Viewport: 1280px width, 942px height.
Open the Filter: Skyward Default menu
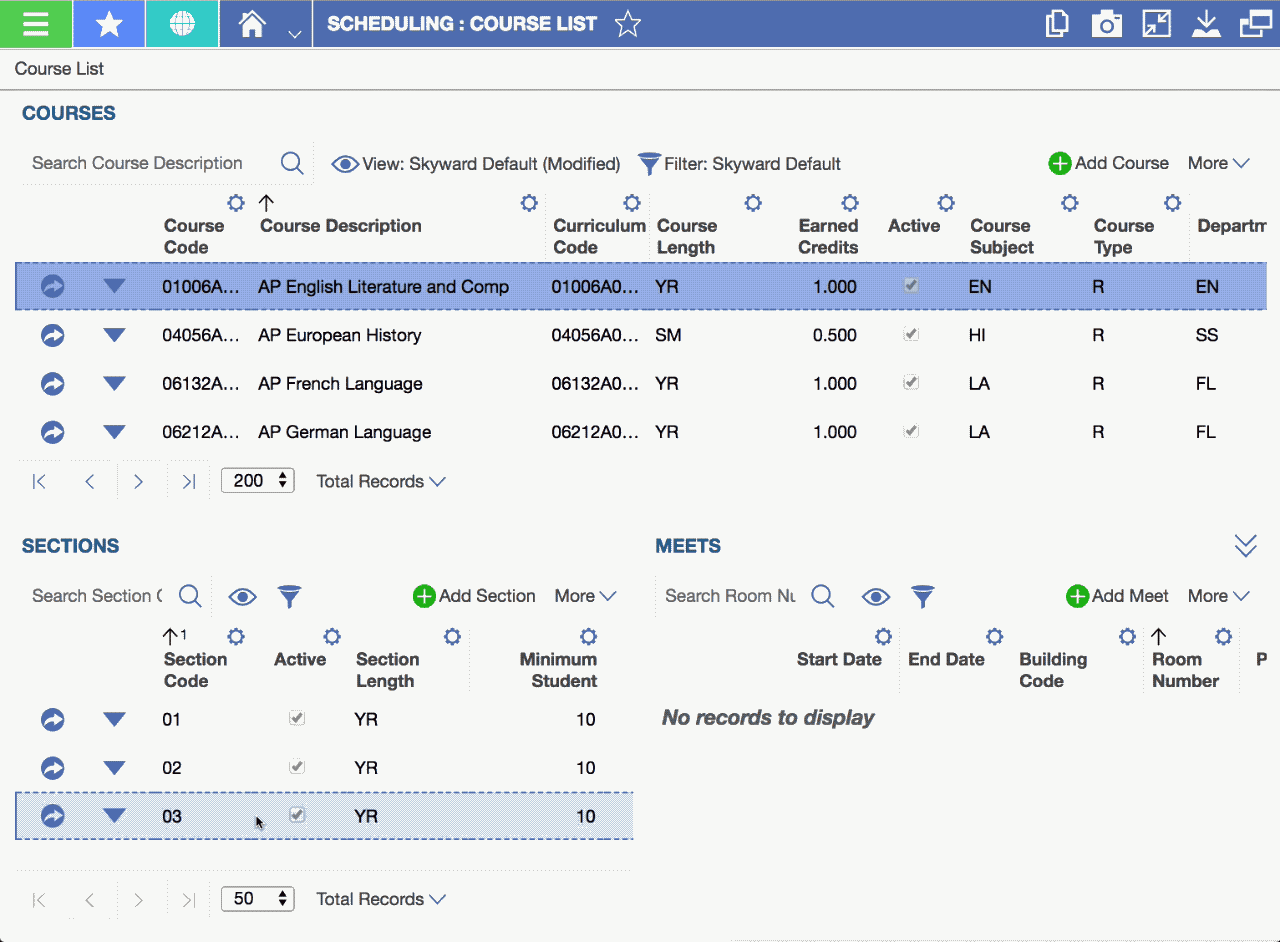coord(740,164)
